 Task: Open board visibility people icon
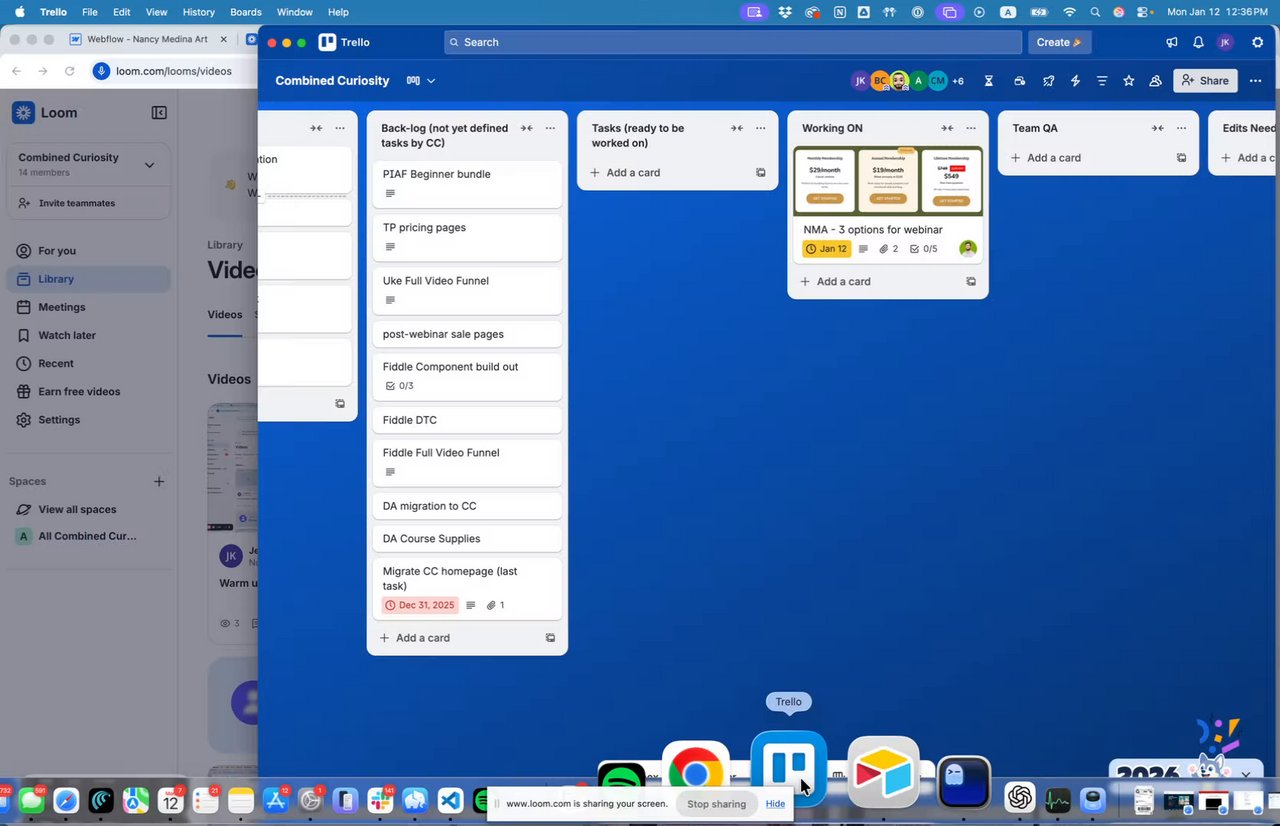(1155, 81)
